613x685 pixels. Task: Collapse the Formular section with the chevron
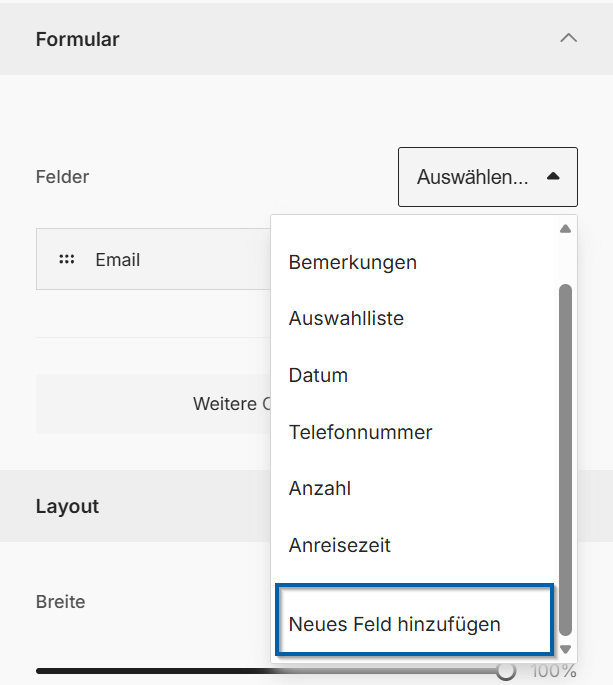coord(568,39)
